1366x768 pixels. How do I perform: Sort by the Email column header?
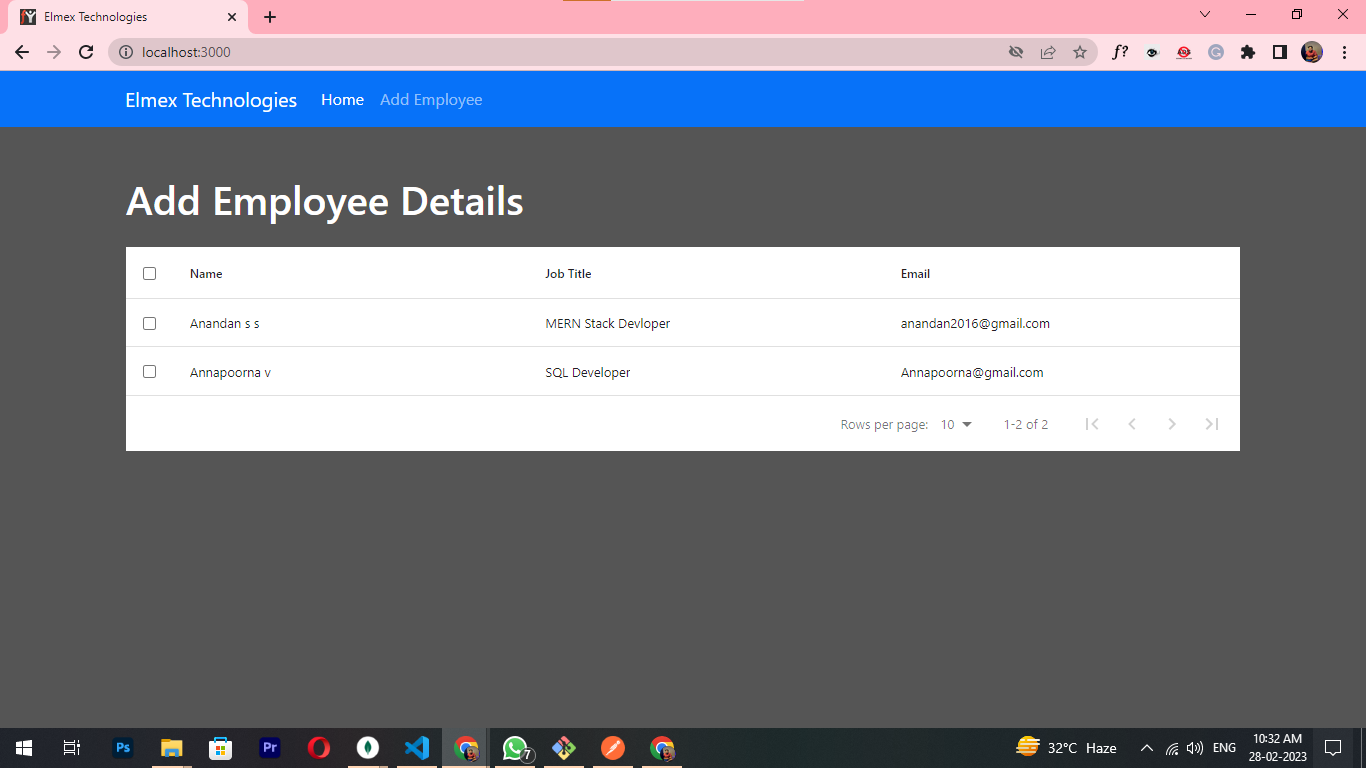(915, 274)
